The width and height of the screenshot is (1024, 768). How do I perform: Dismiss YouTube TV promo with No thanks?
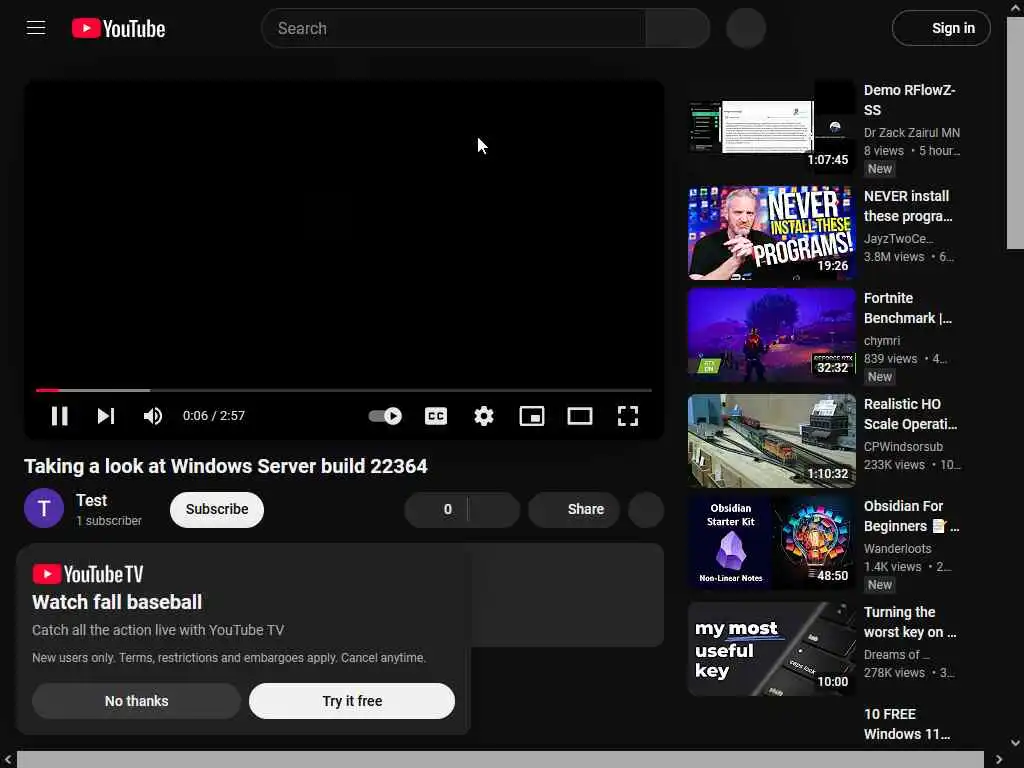[x=136, y=701]
